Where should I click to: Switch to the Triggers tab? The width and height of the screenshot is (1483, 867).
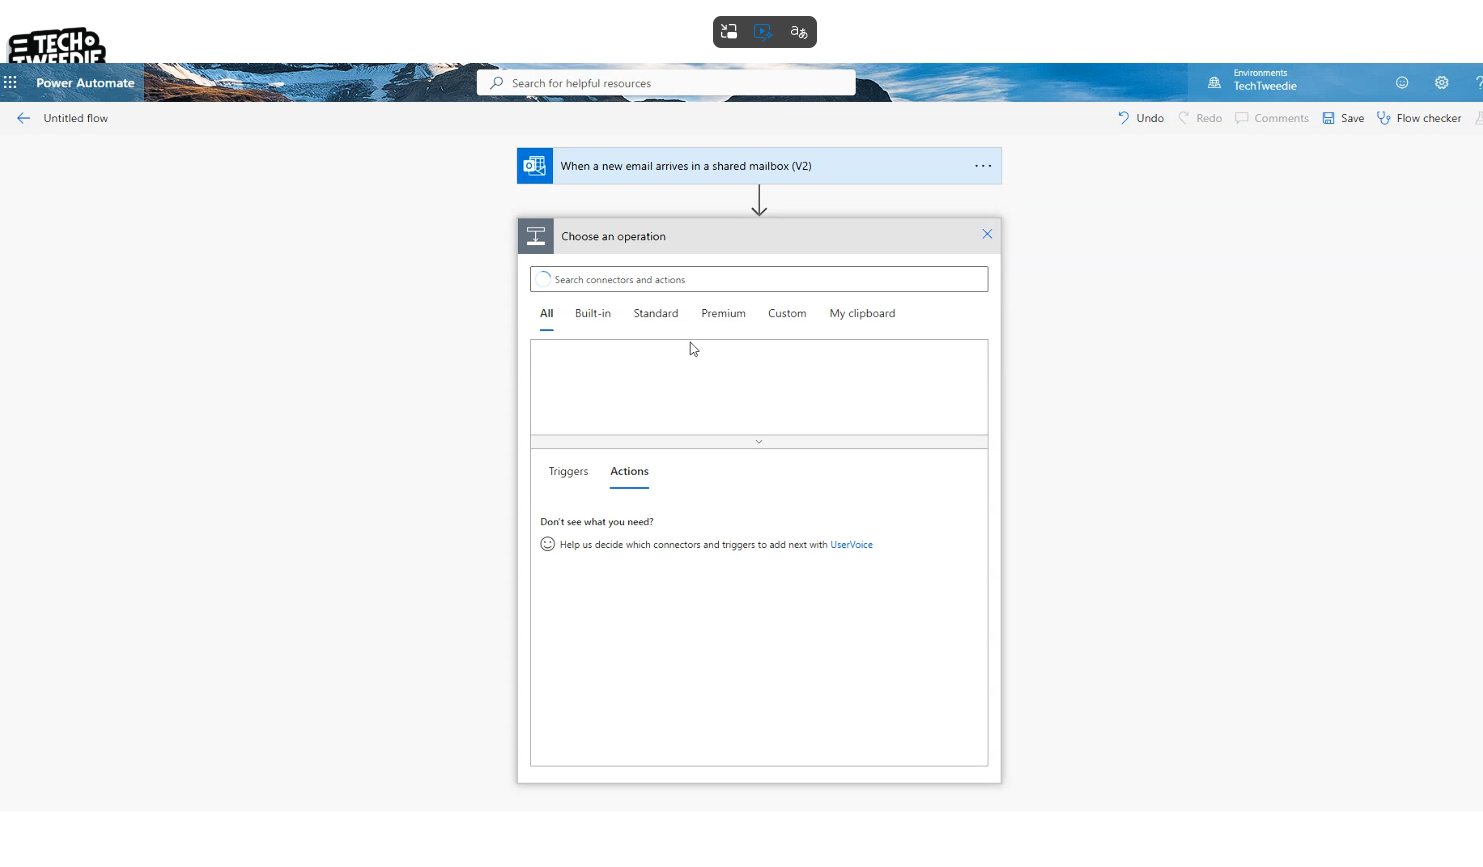(568, 471)
